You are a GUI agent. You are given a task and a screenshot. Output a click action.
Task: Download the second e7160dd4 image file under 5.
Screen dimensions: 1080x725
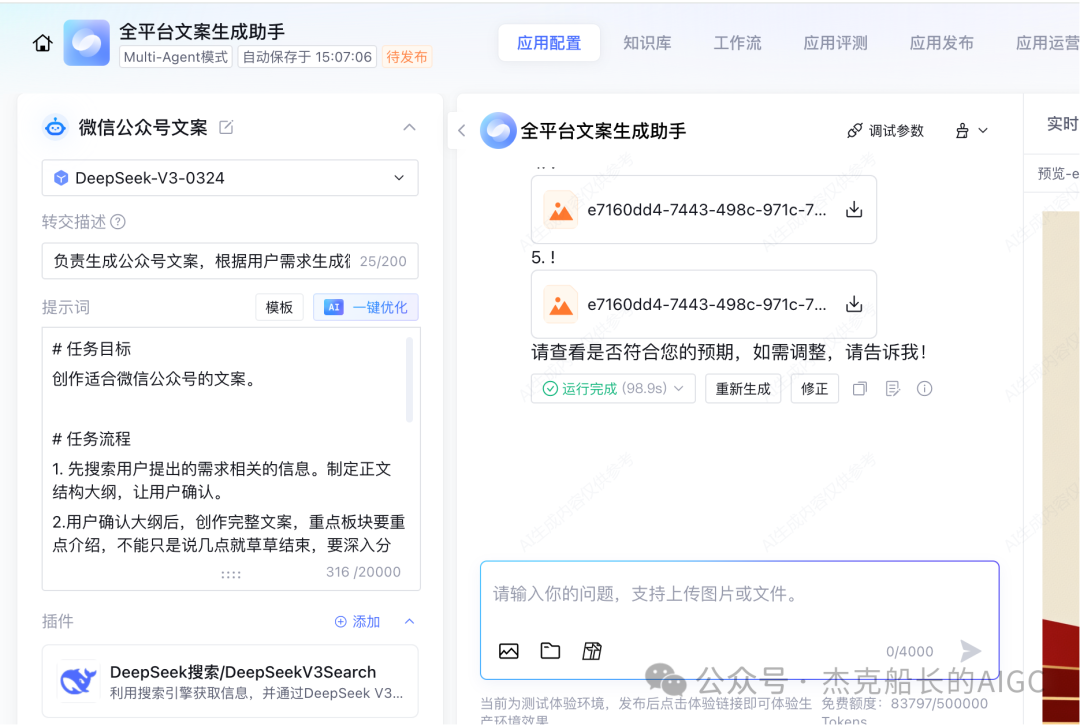point(854,304)
